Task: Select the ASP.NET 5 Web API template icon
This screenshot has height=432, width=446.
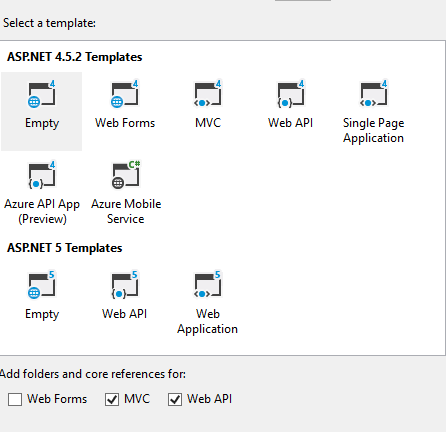Action: 125,285
